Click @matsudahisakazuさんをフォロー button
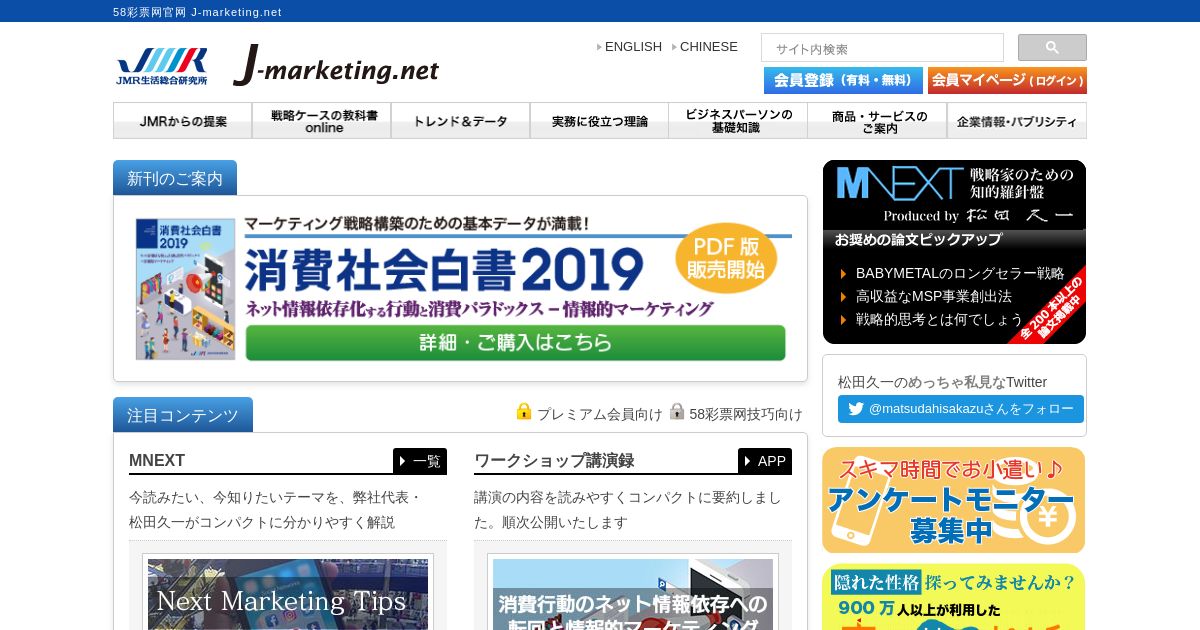This screenshot has height=630, width=1200. click(961, 409)
